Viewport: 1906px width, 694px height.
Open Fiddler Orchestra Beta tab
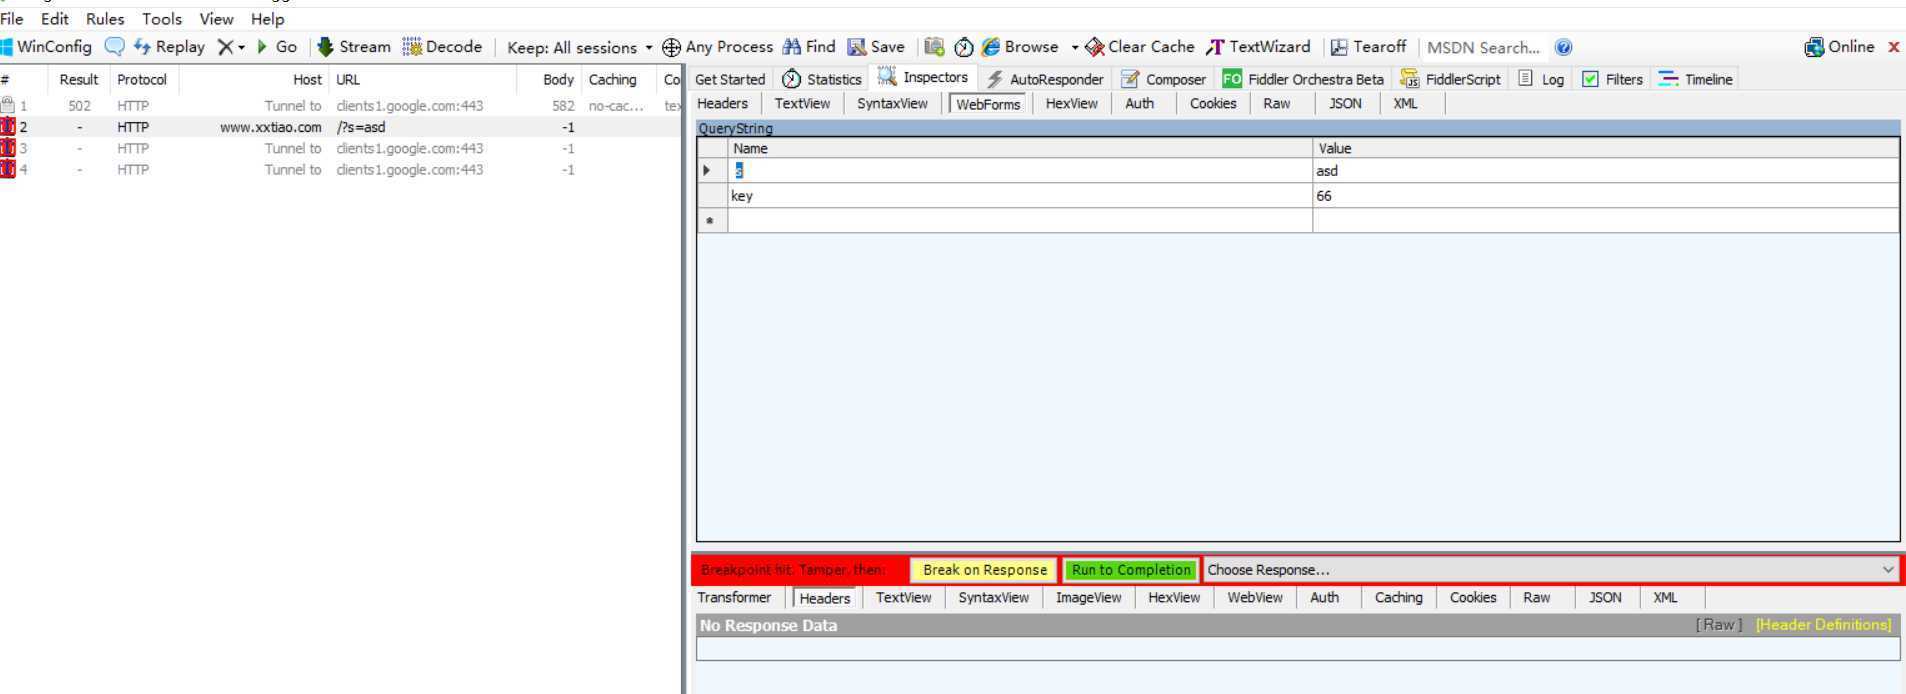(1304, 79)
